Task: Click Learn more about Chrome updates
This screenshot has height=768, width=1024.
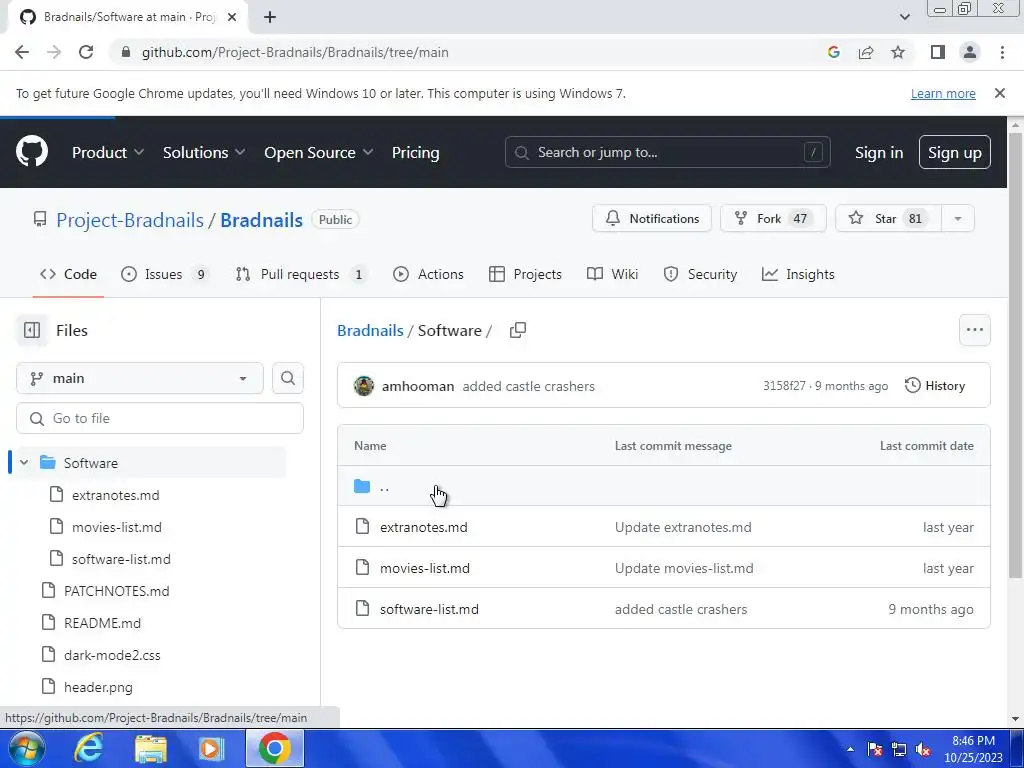Action: click(x=943, y=93)
